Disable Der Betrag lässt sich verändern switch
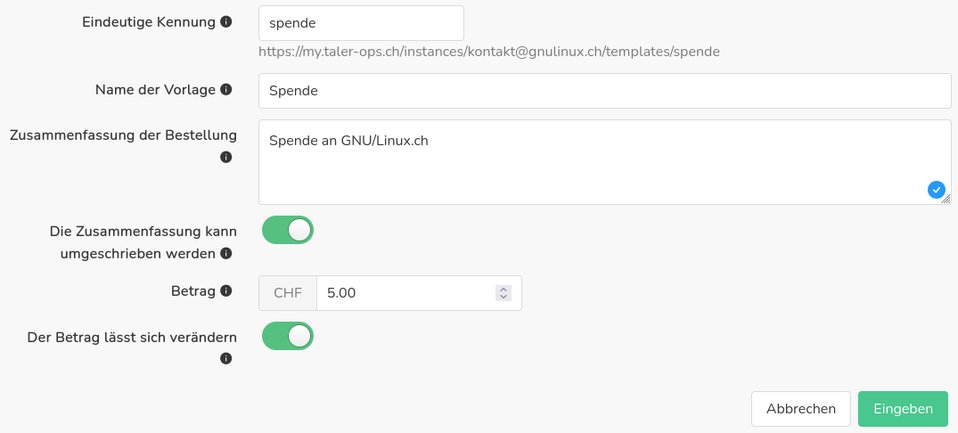Image resolution: width=958 pixels, height=433 pixels. pos(288,337)
